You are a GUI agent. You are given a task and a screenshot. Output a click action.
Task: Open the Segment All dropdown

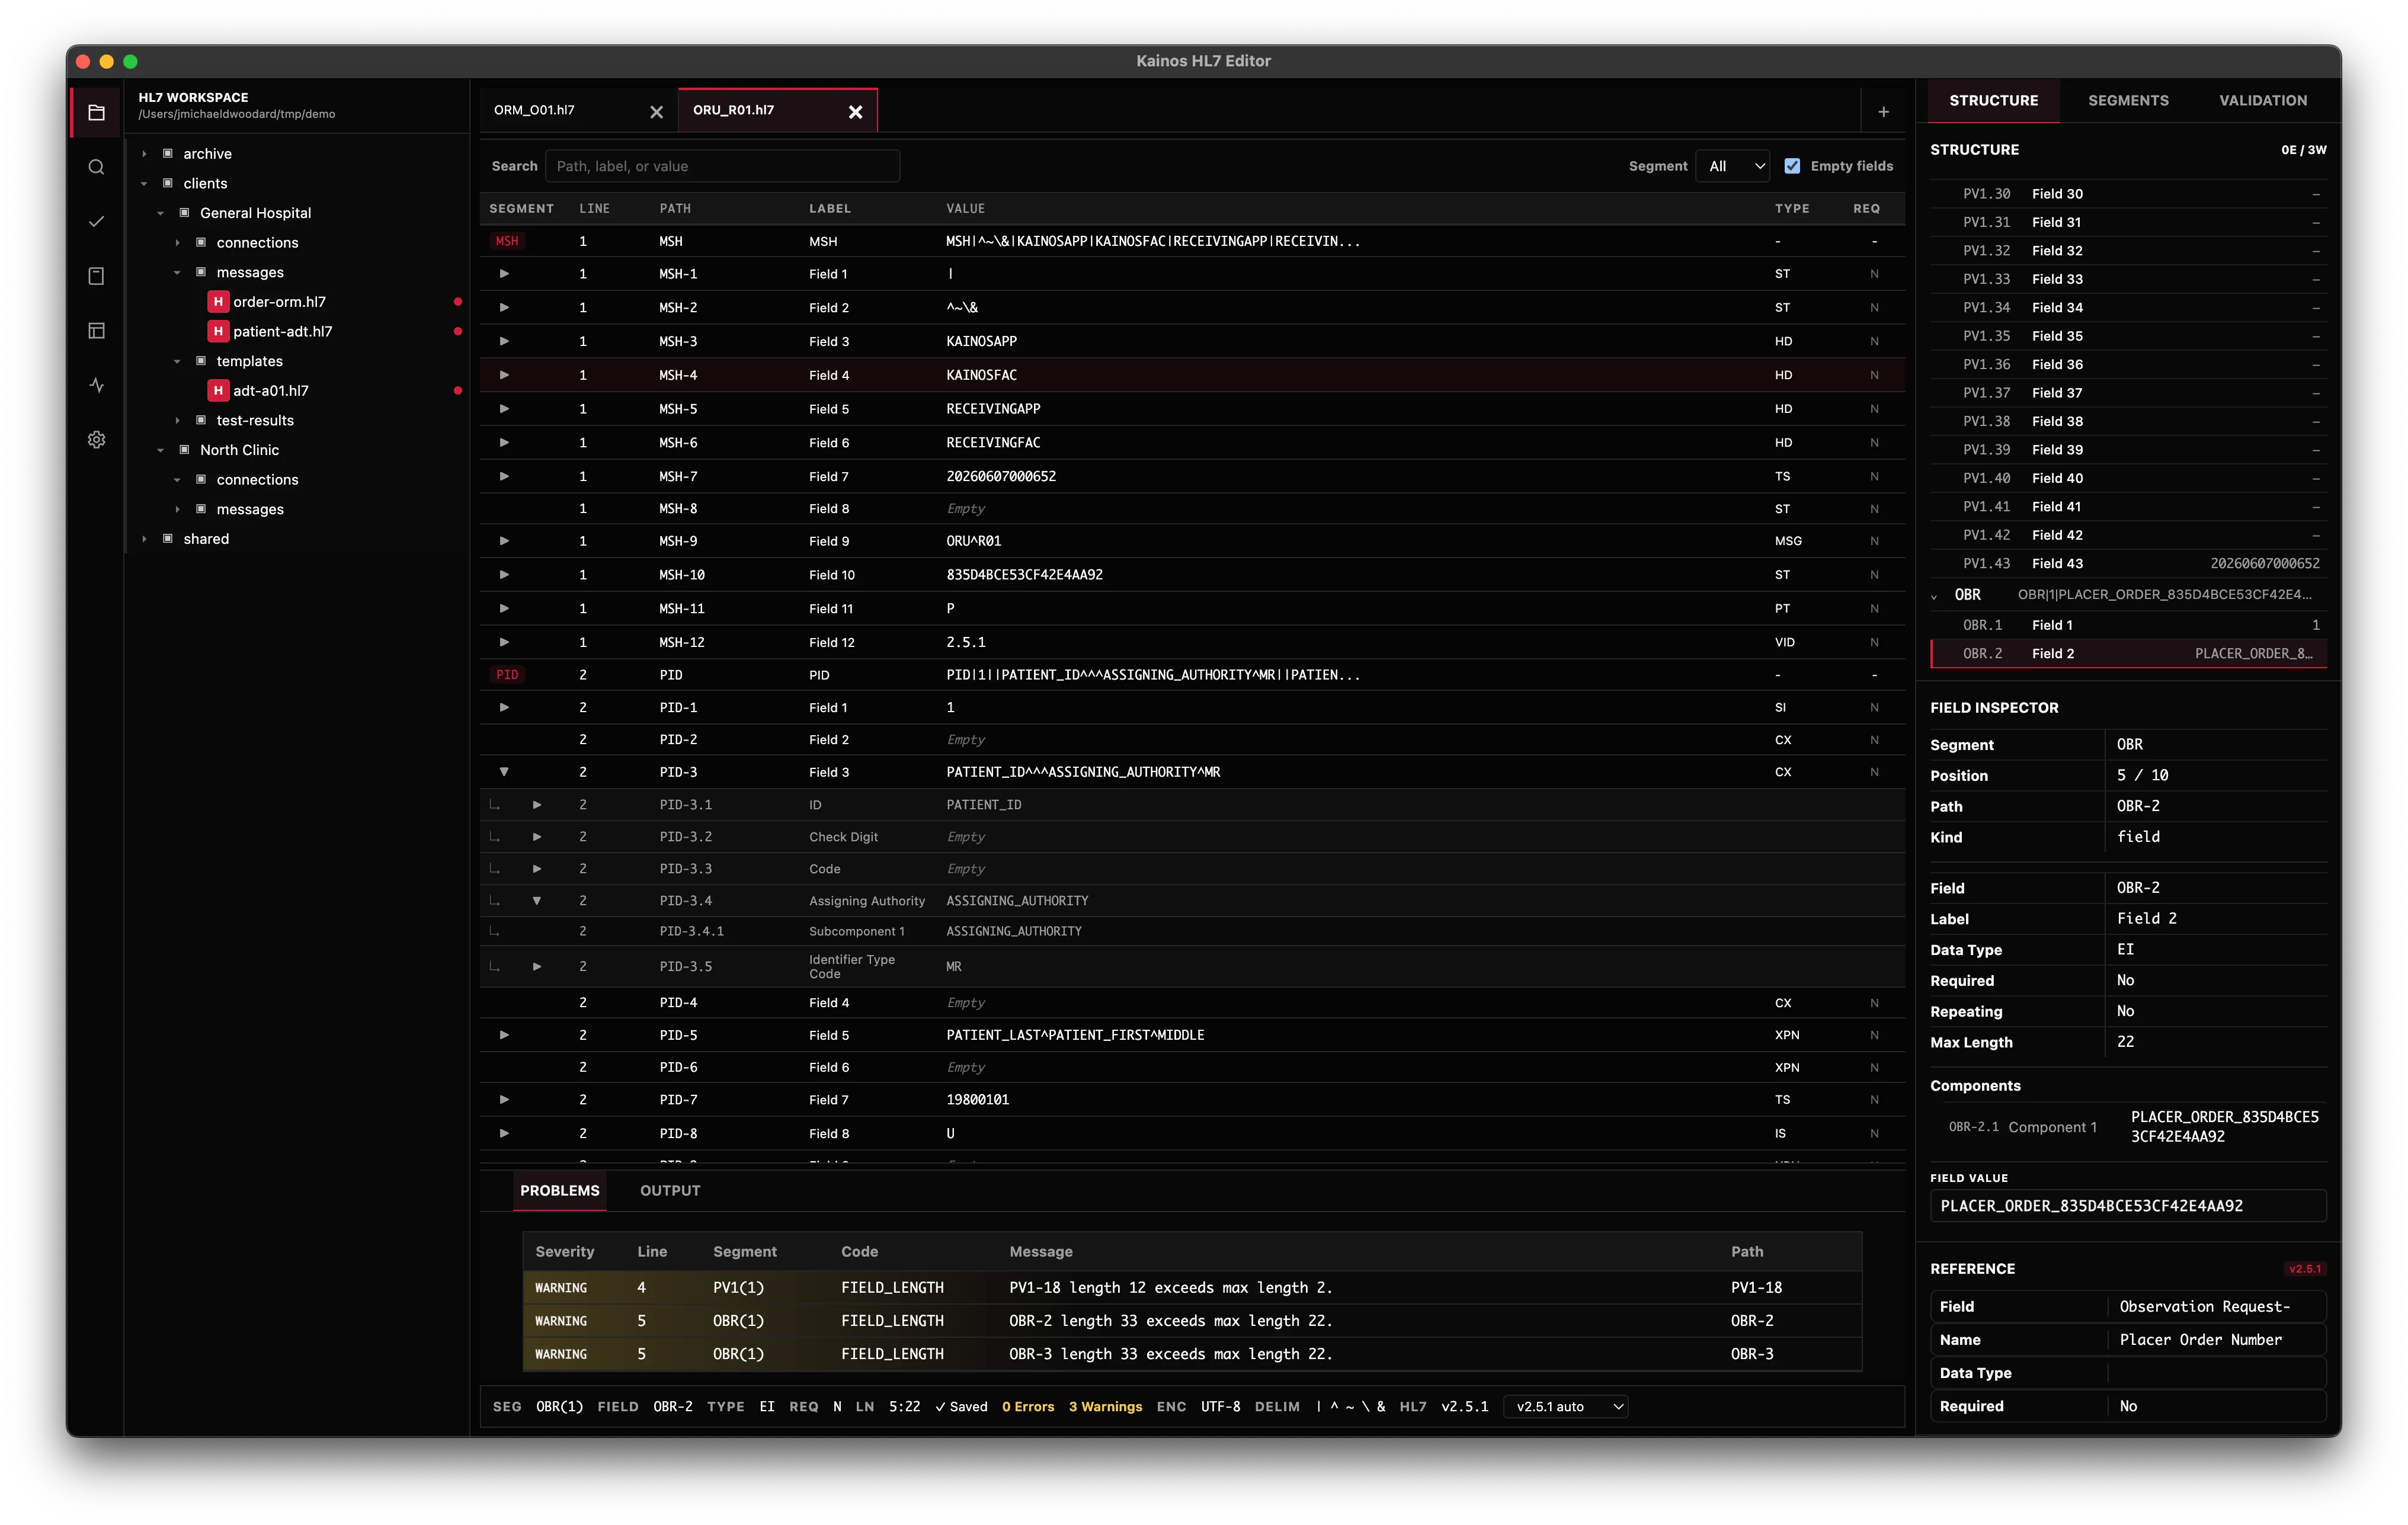1733,166
